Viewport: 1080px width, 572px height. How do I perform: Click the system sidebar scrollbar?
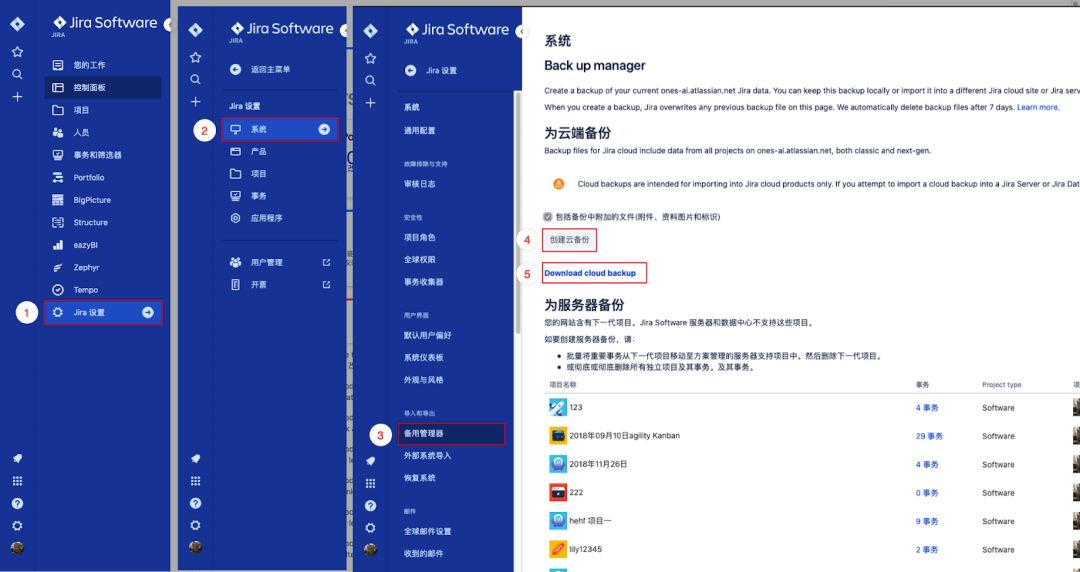click(x=517, y=212)
